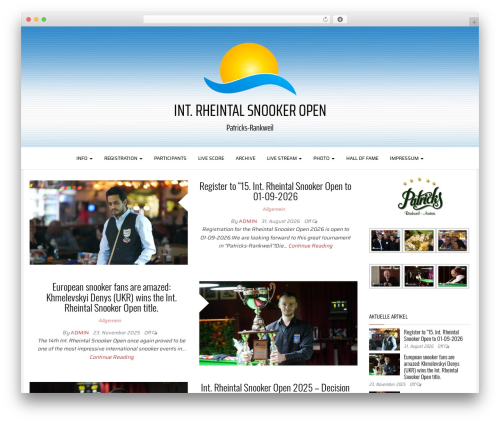
Task: Open the HALL OF FAME menu item
Action: click(362, 158)
